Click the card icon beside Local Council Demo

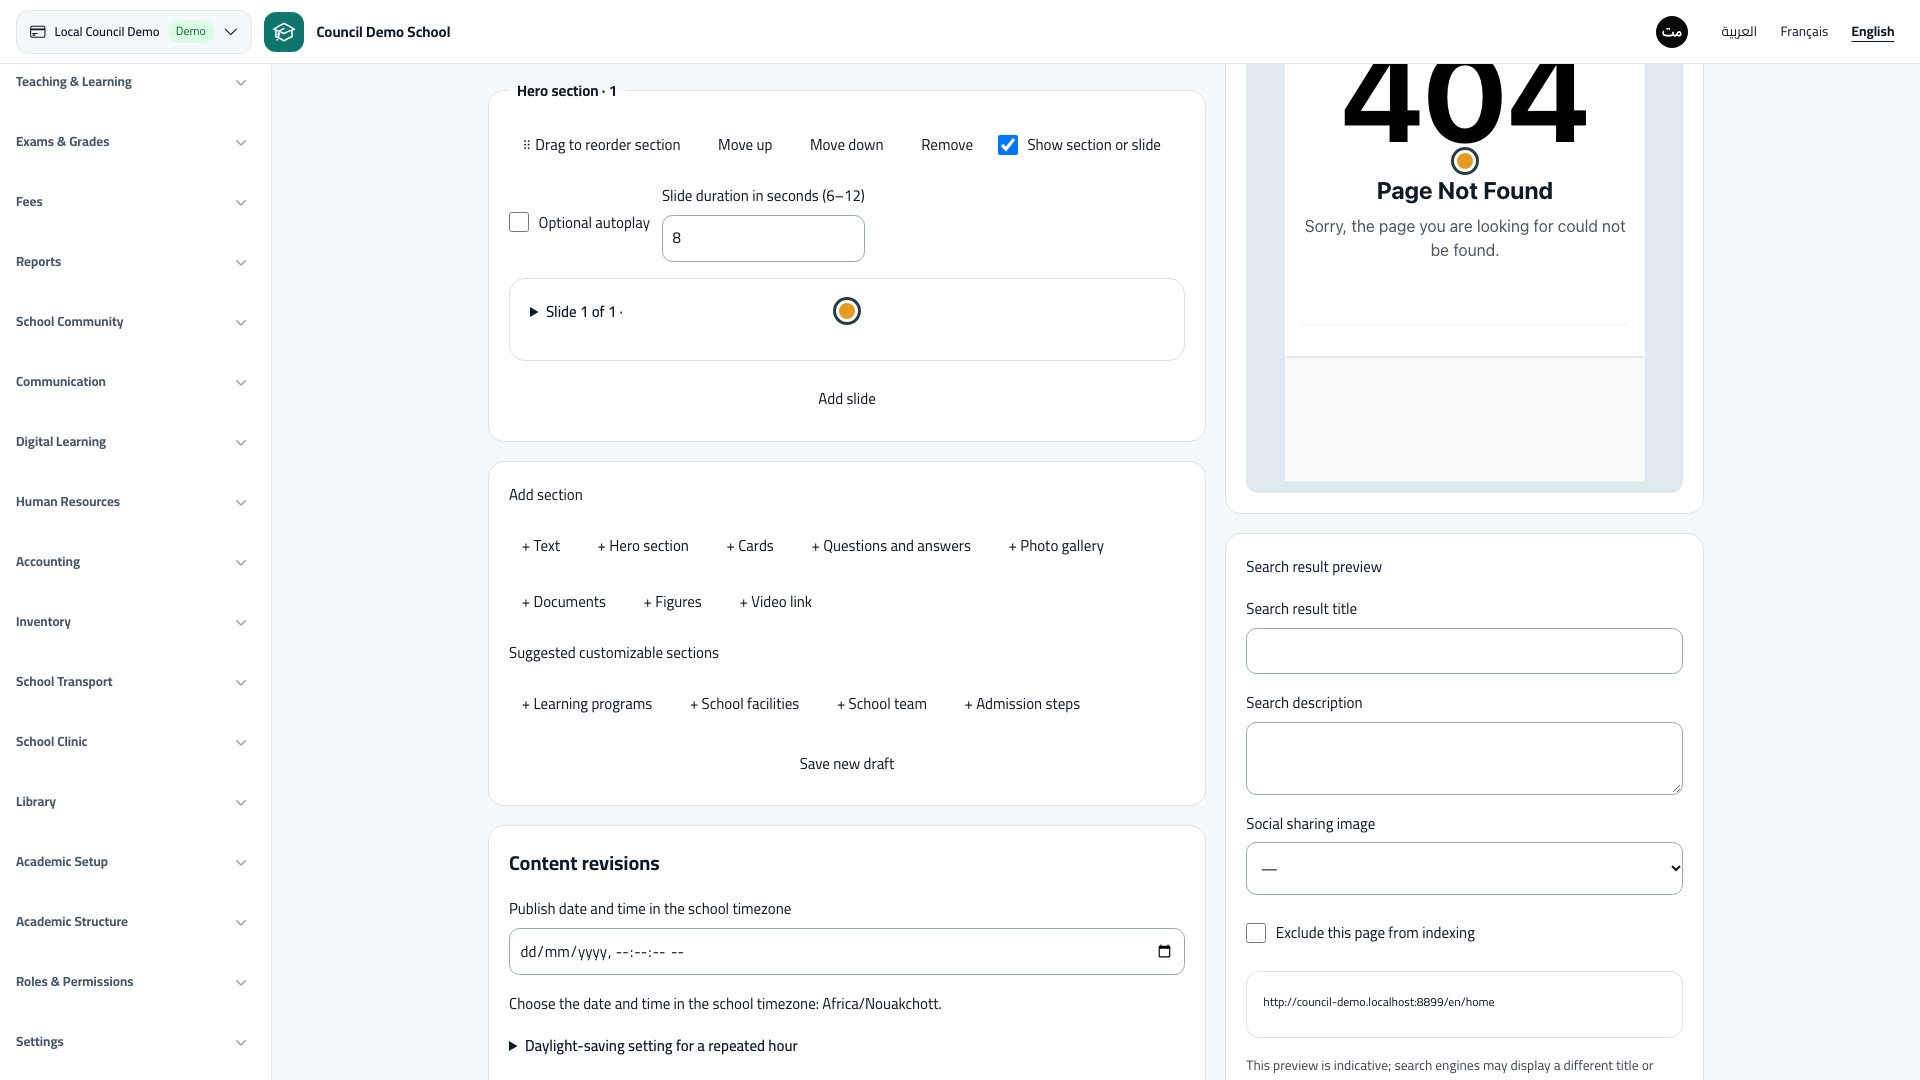pos(38,32)
